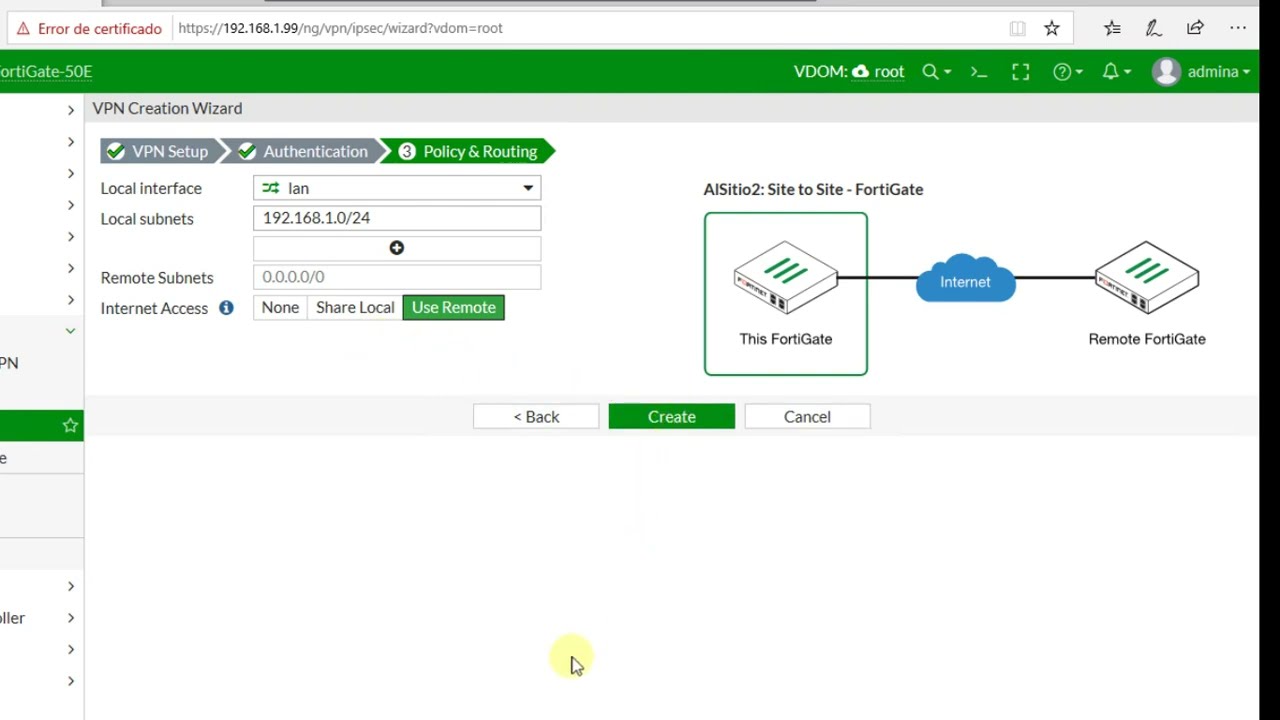Image resolution: width=1280 pixels, height=720 pixels.
Task: Add another local subnet plus icon
Action: pos(397,248)
